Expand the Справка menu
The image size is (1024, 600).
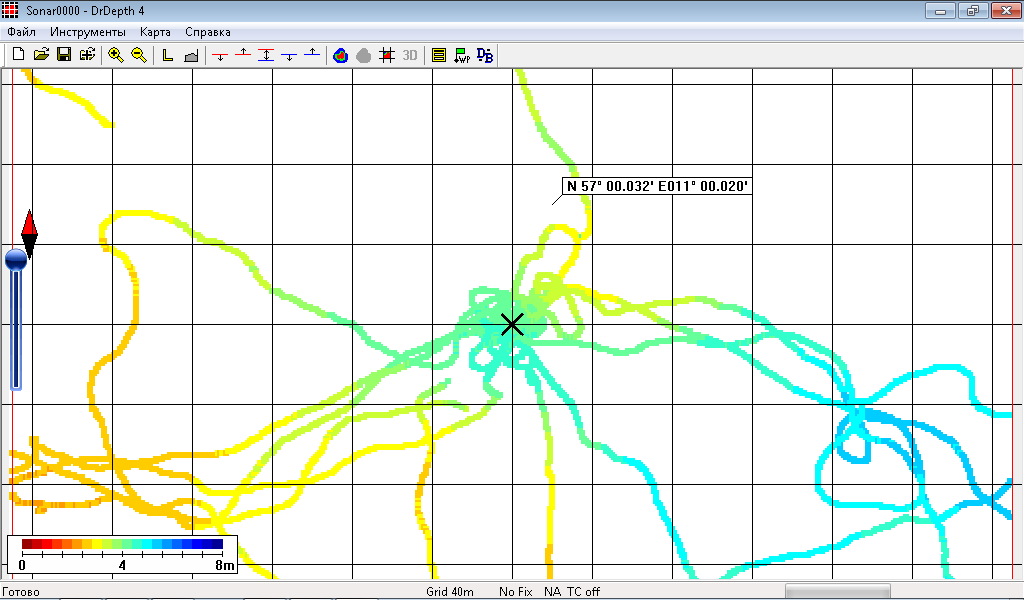(x=207, y=32)
